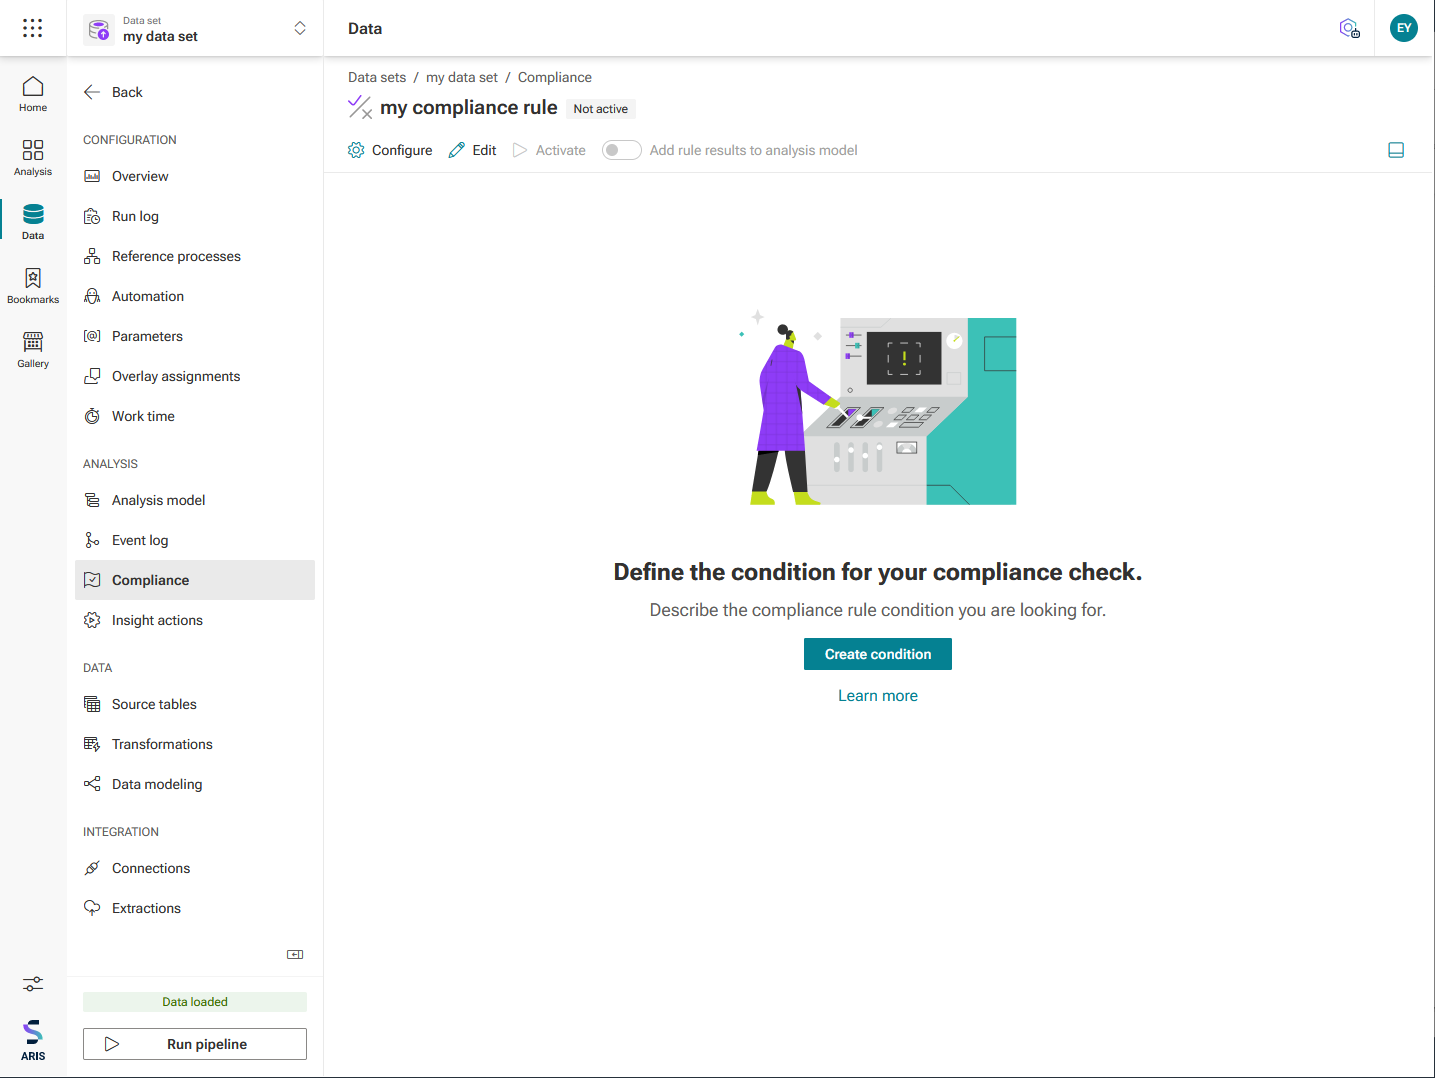Click Data sets breadcrumb
Viewport: 1435px width, 1078px height.
coord(377,77)
